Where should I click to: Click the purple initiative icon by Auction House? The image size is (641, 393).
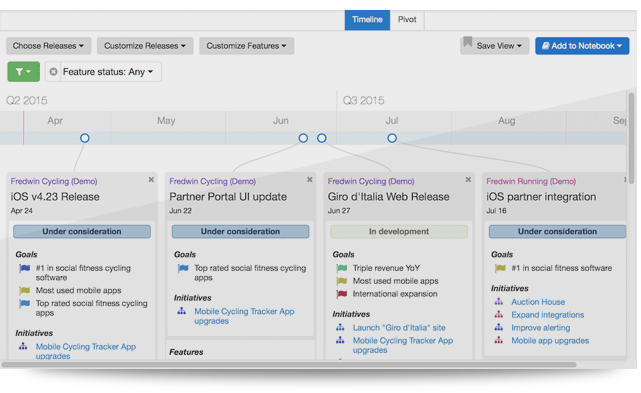(x=499, y=302)
